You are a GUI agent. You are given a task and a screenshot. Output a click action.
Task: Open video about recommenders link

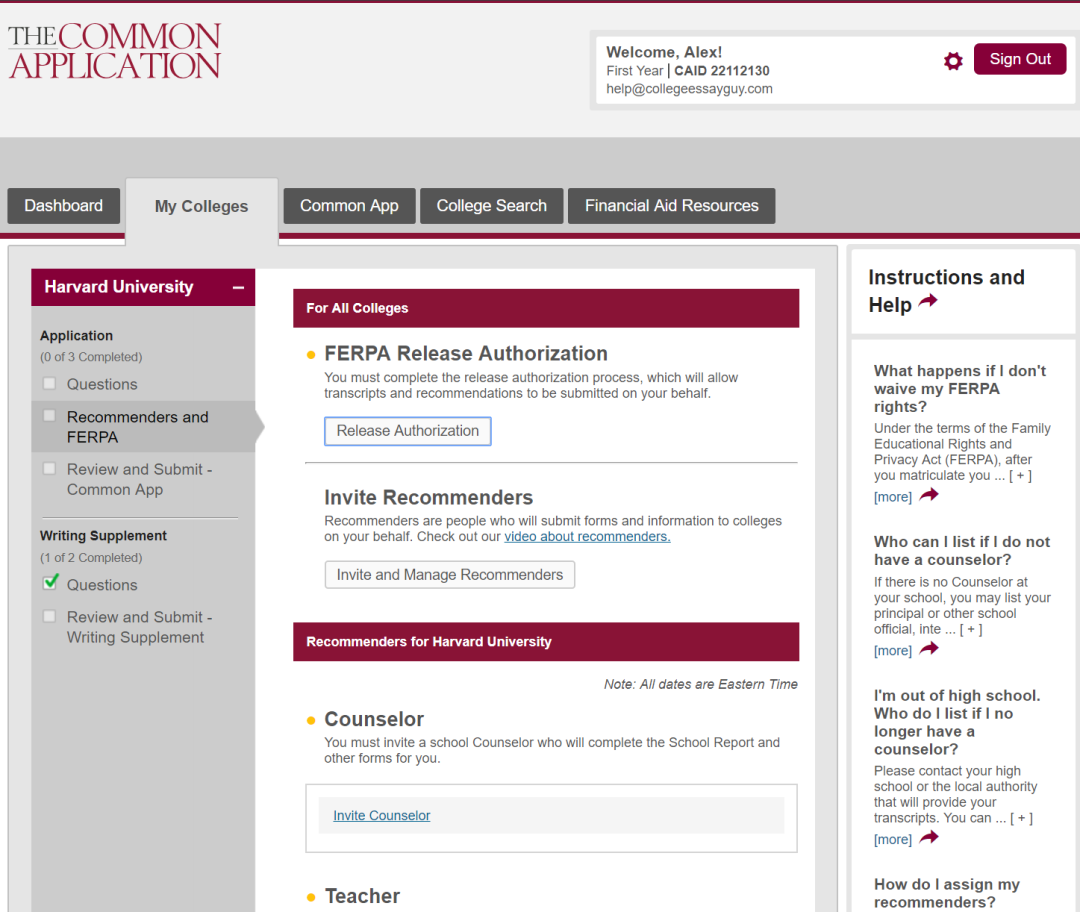point(587,537)
